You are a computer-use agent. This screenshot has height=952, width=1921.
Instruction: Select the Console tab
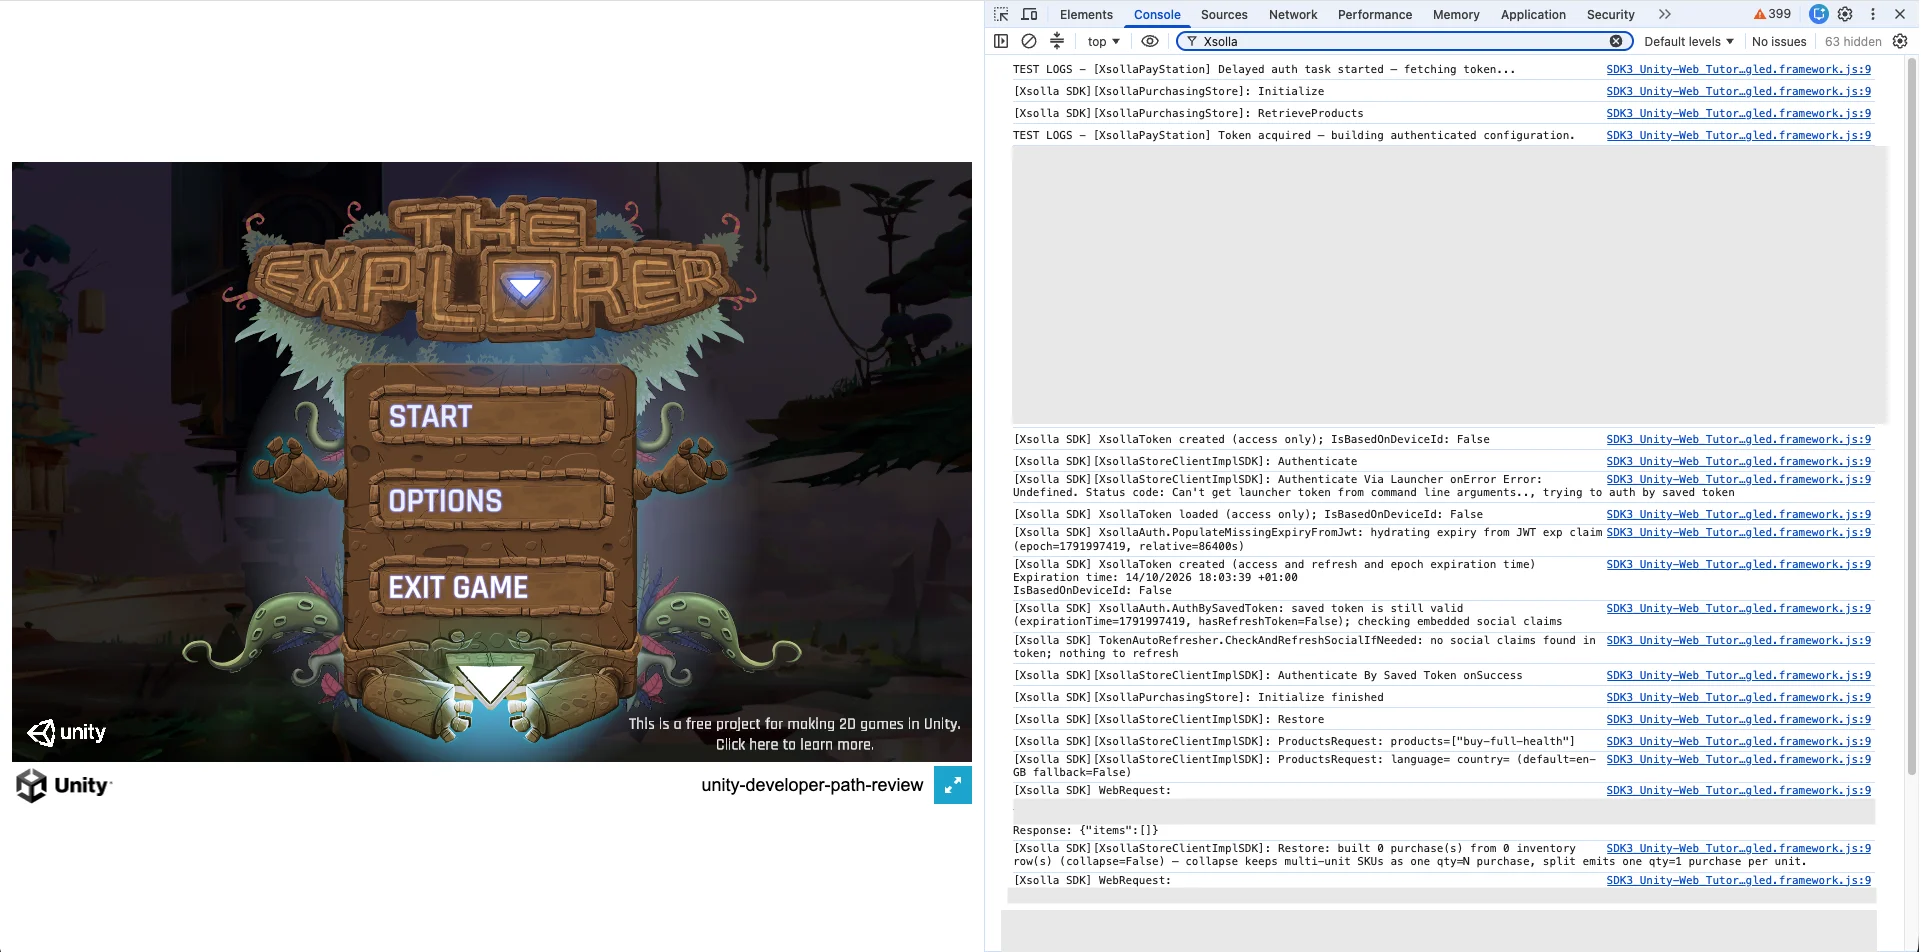(x=1157, y=14)
